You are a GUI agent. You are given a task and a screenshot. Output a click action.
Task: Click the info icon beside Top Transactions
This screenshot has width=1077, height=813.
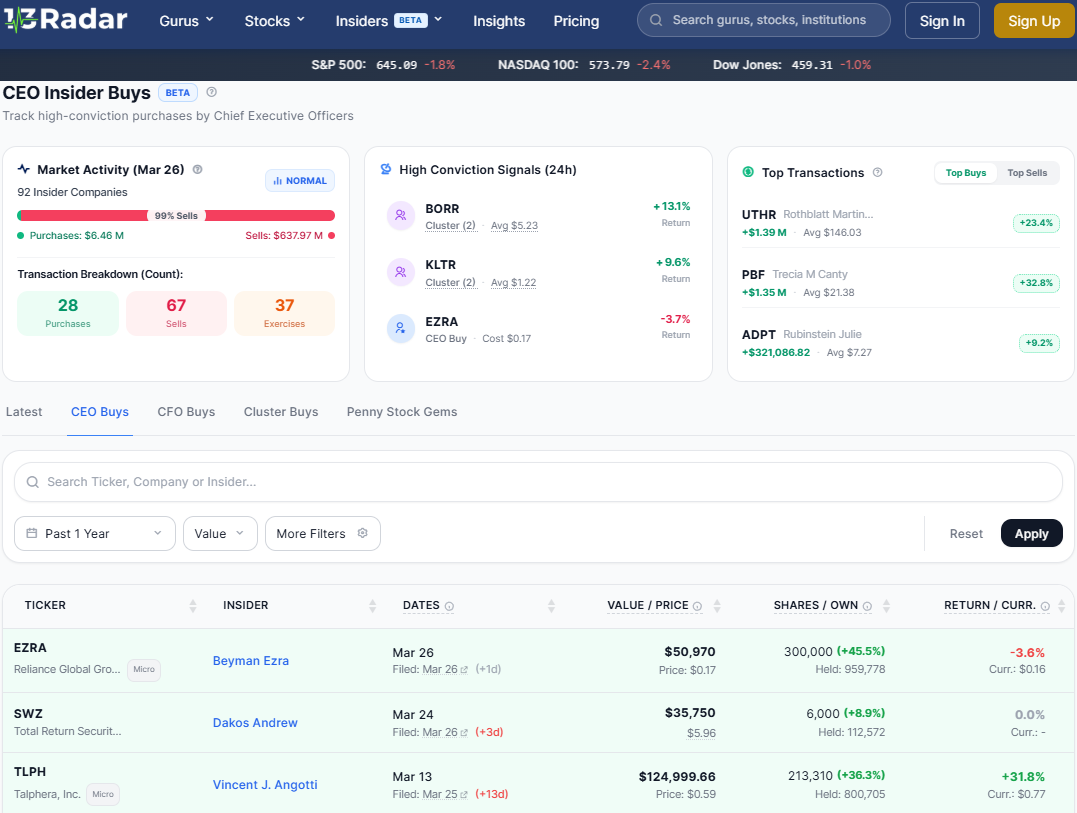pyautogui.click(x=877, y=172)
